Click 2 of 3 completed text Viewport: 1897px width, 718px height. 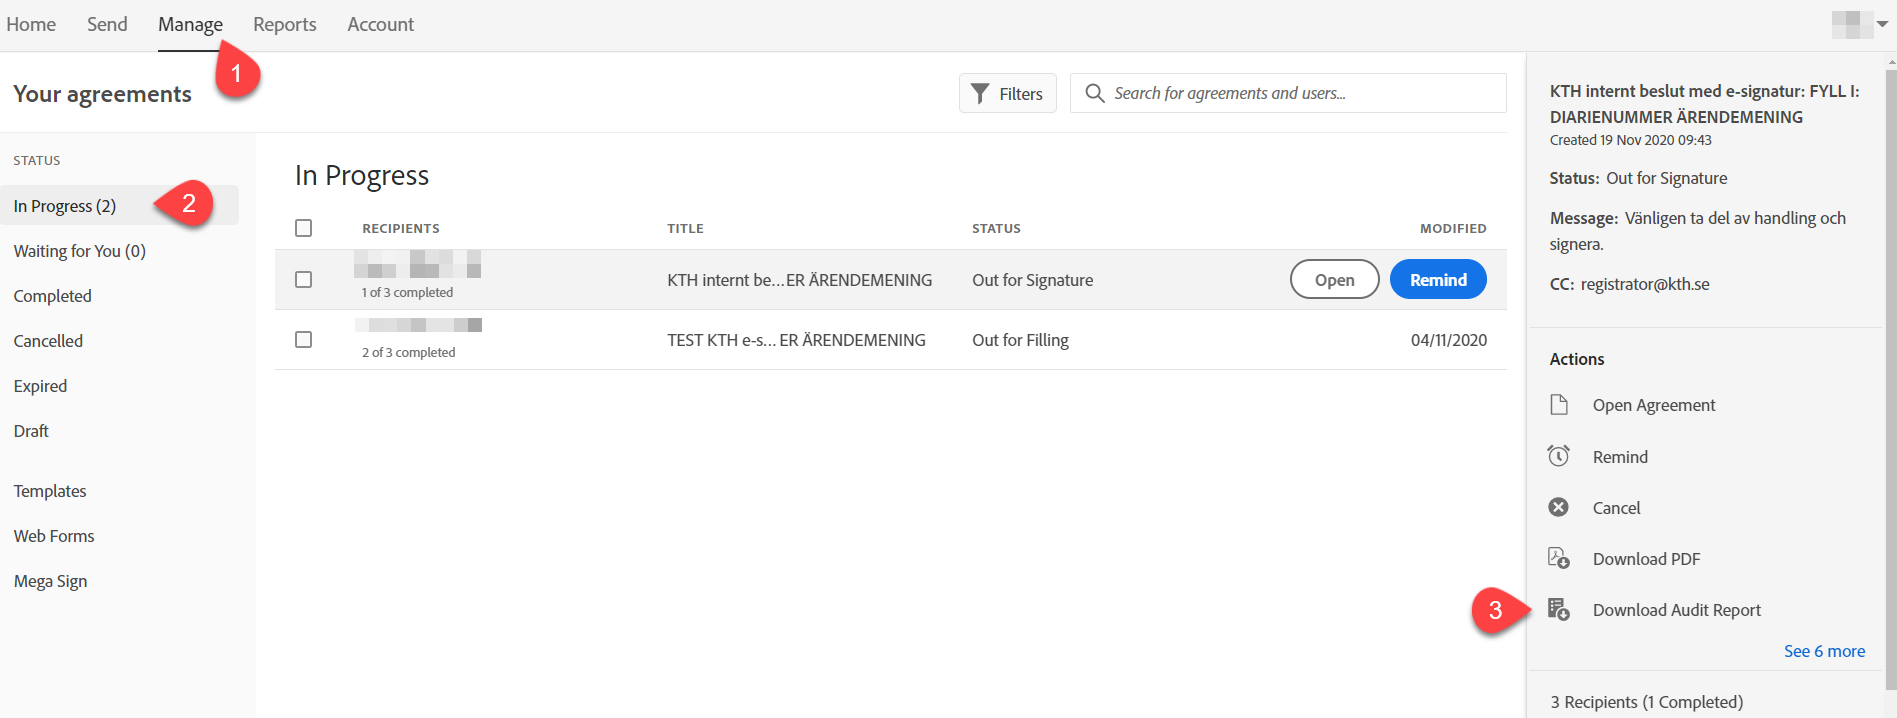tap(408, 352)
